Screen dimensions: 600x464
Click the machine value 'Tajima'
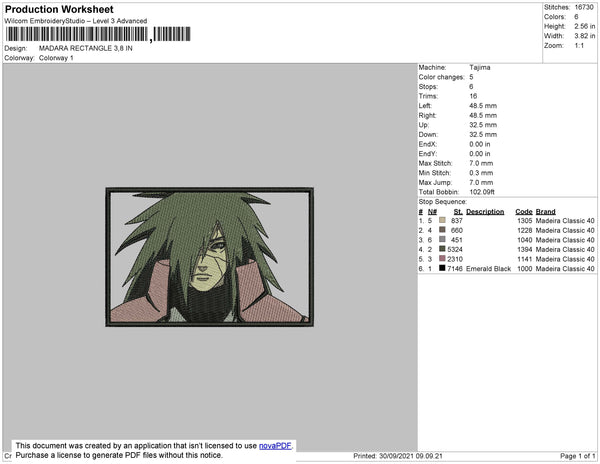pyautogui.click(x=480, y=67)
